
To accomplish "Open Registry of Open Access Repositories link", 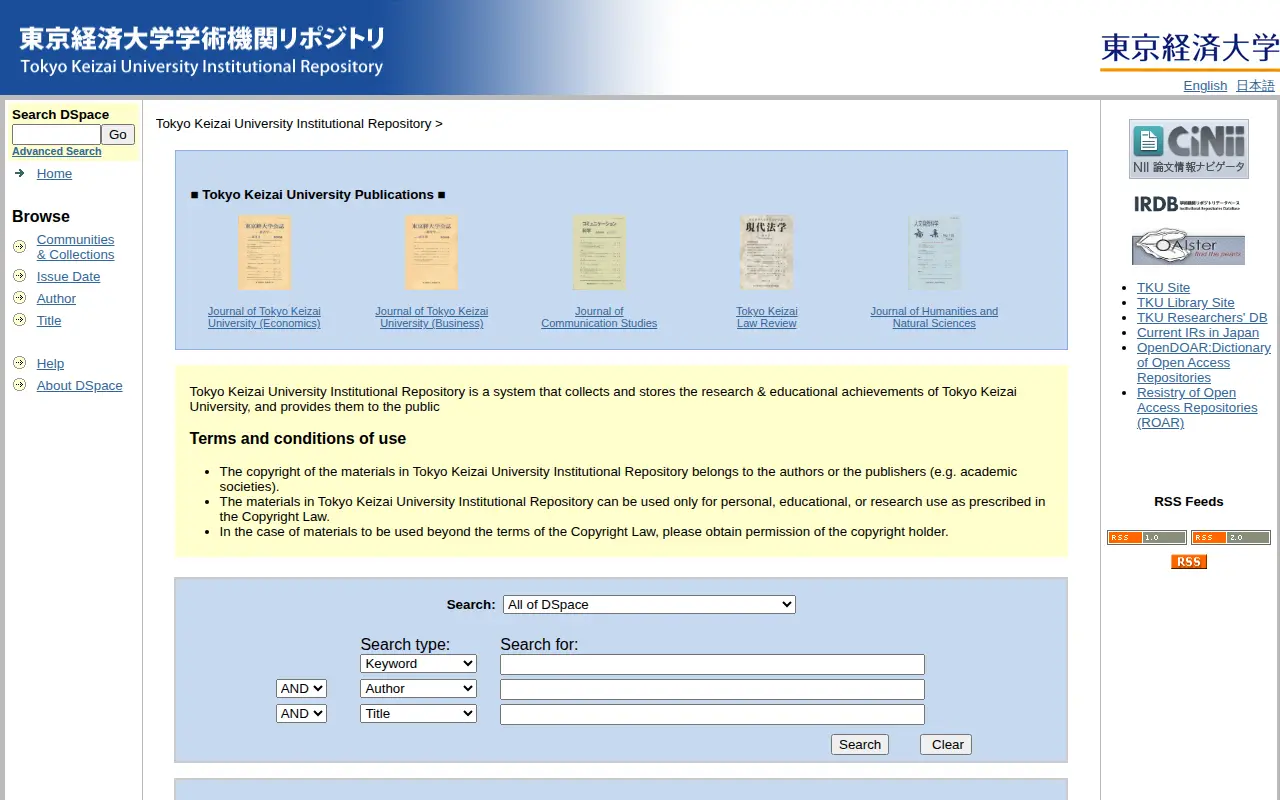I will click(1197, 407).
